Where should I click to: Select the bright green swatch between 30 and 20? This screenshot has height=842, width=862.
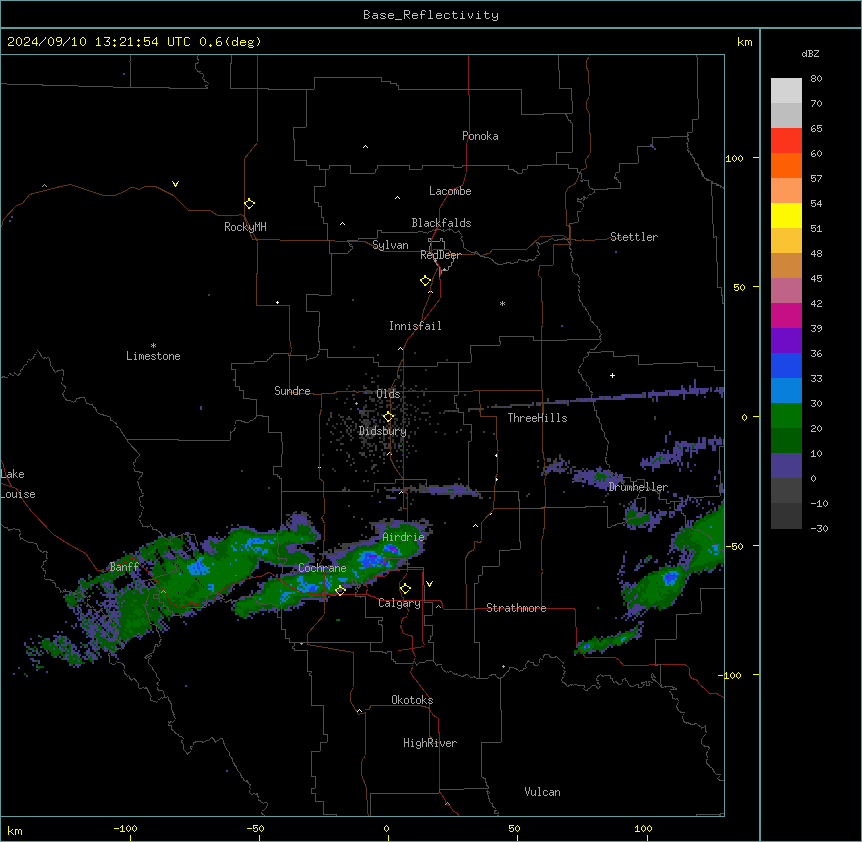click(786, 416)
